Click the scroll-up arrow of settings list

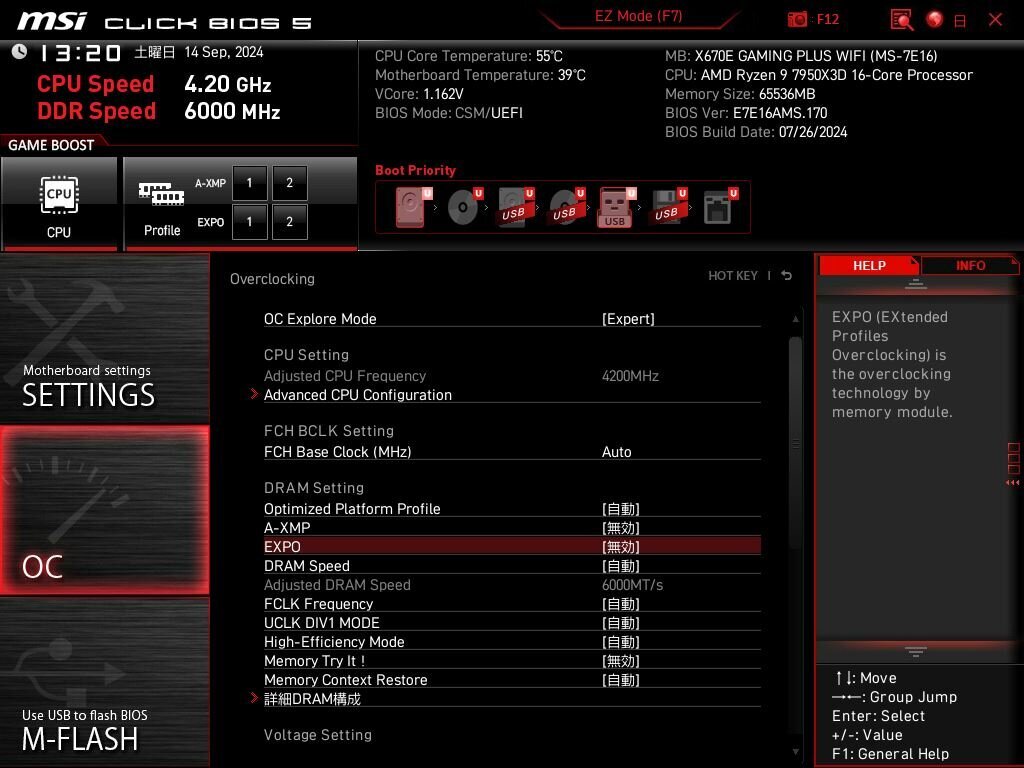point(795,319)
